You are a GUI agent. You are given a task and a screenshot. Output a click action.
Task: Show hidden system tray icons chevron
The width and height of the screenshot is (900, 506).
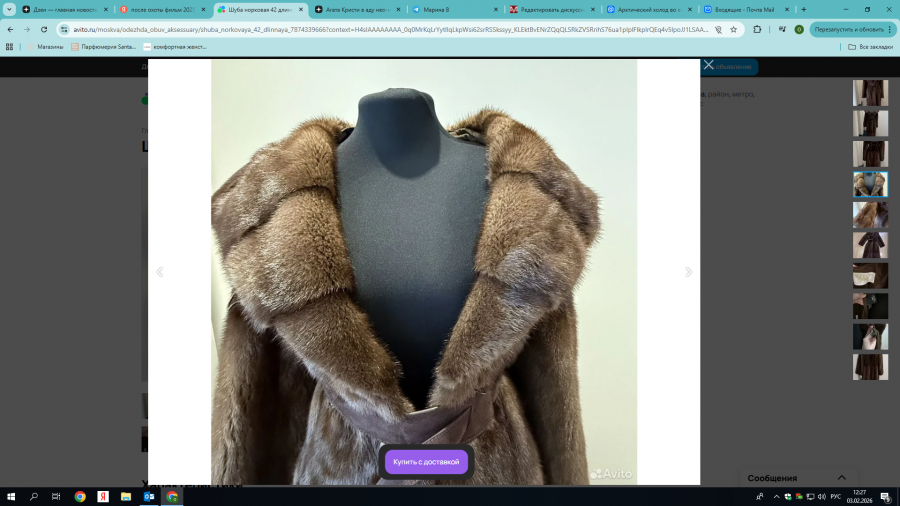pyautogui.click(x=776, y=496)
